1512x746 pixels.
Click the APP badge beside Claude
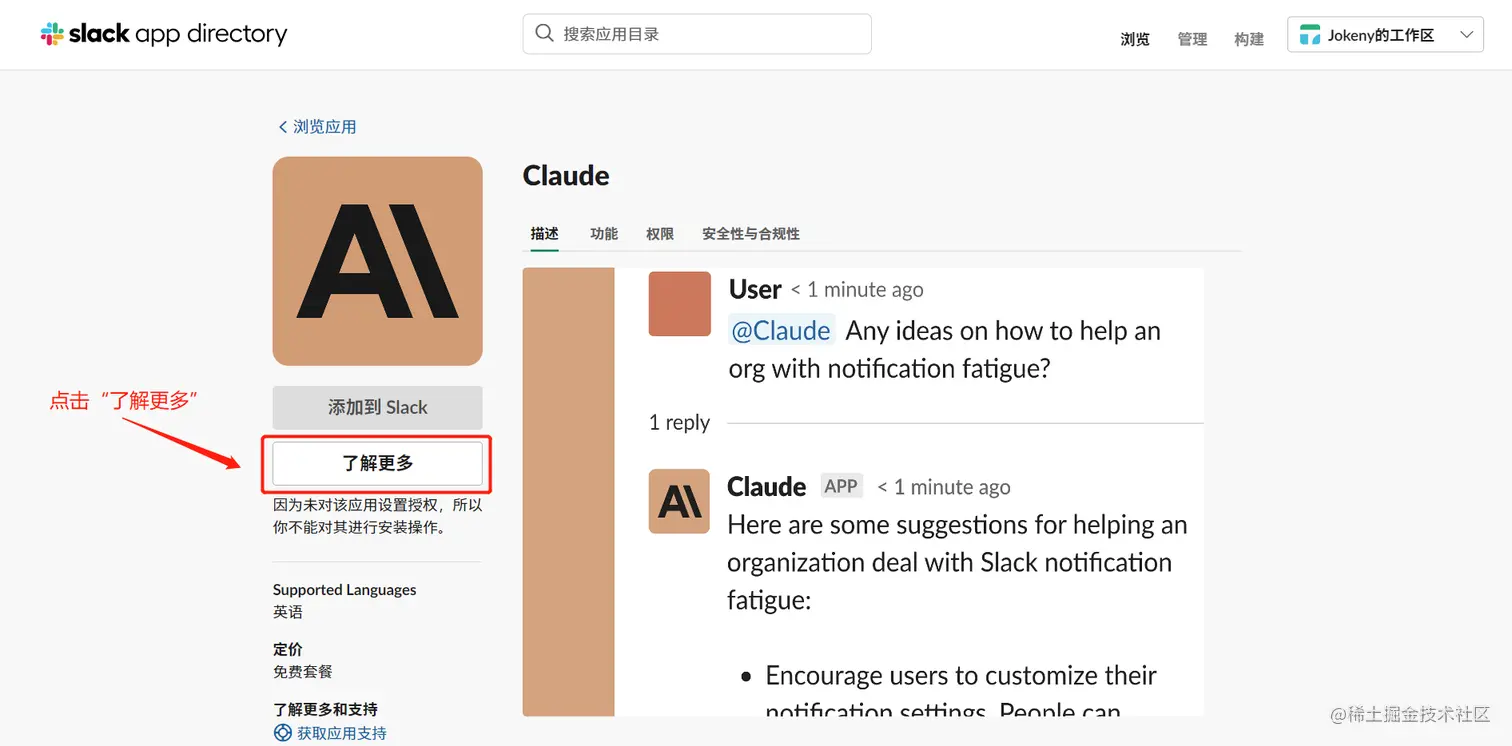point(841,486)
